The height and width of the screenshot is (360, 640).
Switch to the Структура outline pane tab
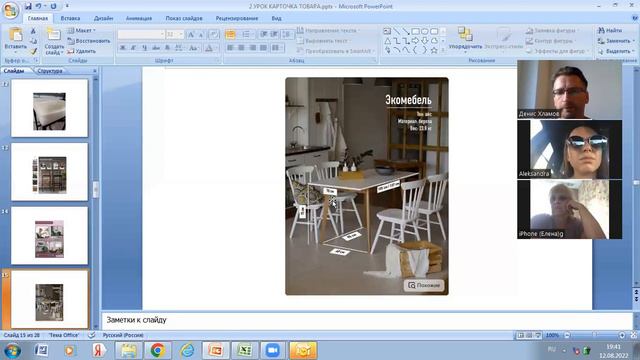[x=49, y=71]
